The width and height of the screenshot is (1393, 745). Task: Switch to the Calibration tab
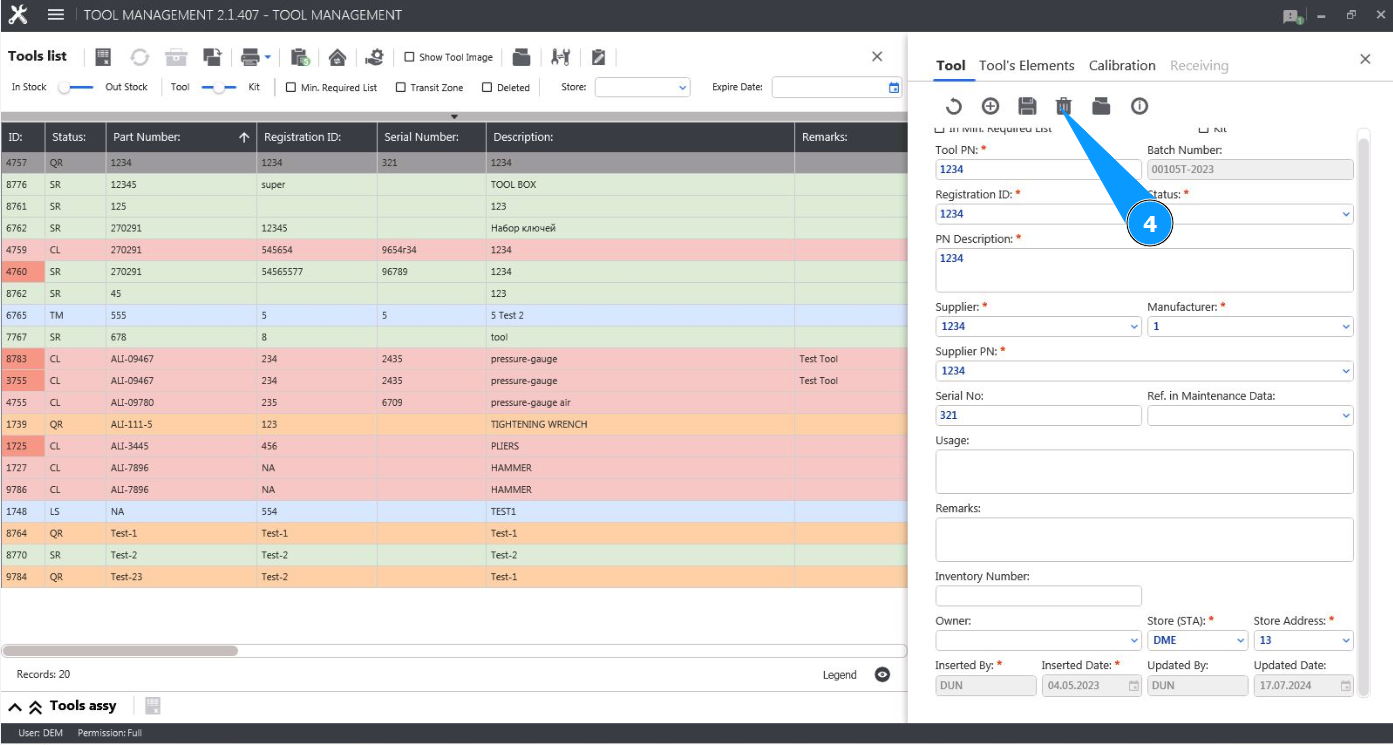1121,66
